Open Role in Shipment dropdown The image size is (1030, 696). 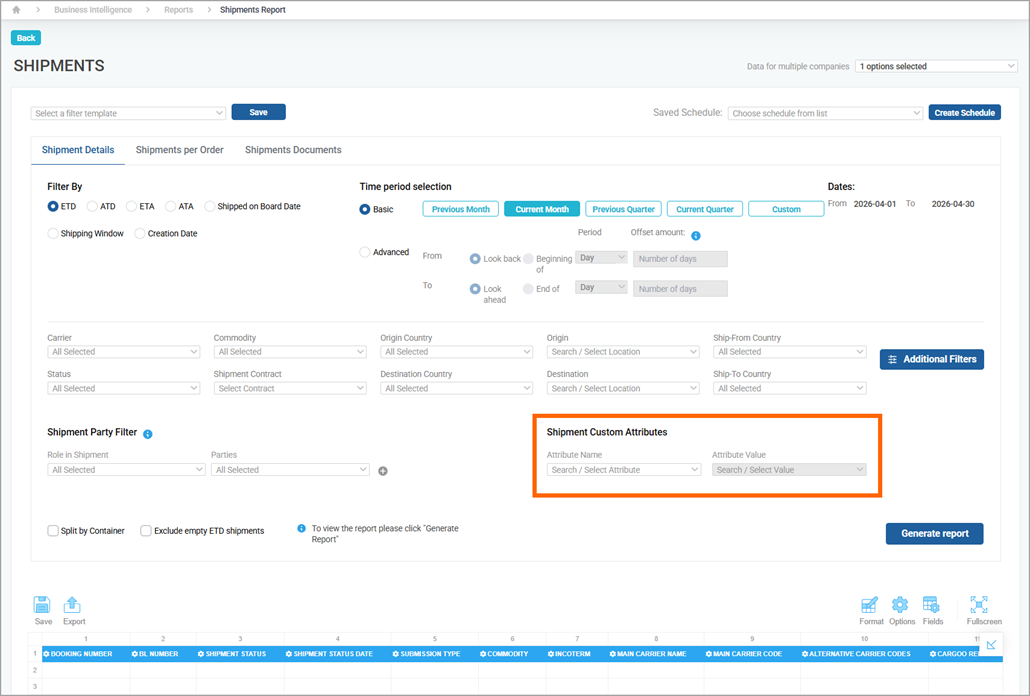click(126, 470)
